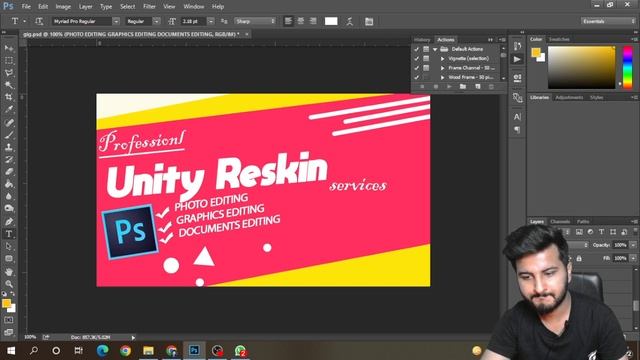
Task: Toggle text orientation in options bar
Action: coord(39,21)
